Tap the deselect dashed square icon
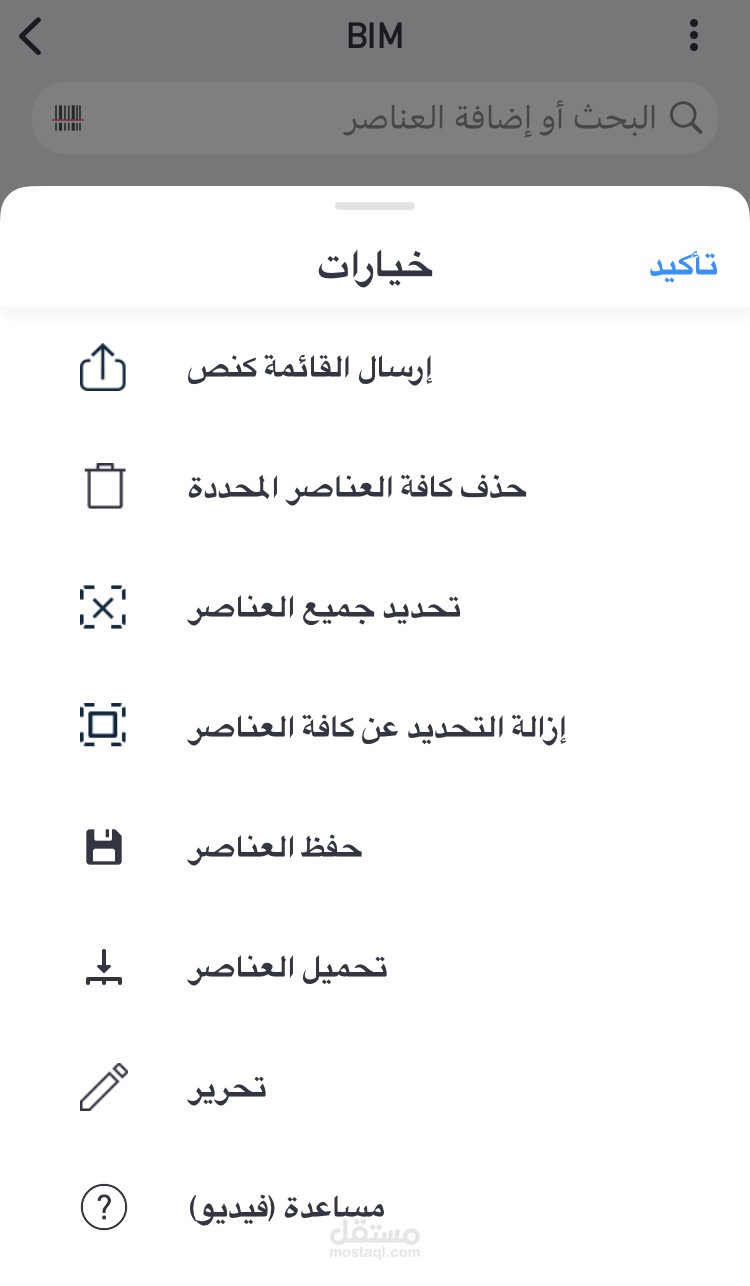The width and height of the screenshot is (750, 1286). point(103,726)
